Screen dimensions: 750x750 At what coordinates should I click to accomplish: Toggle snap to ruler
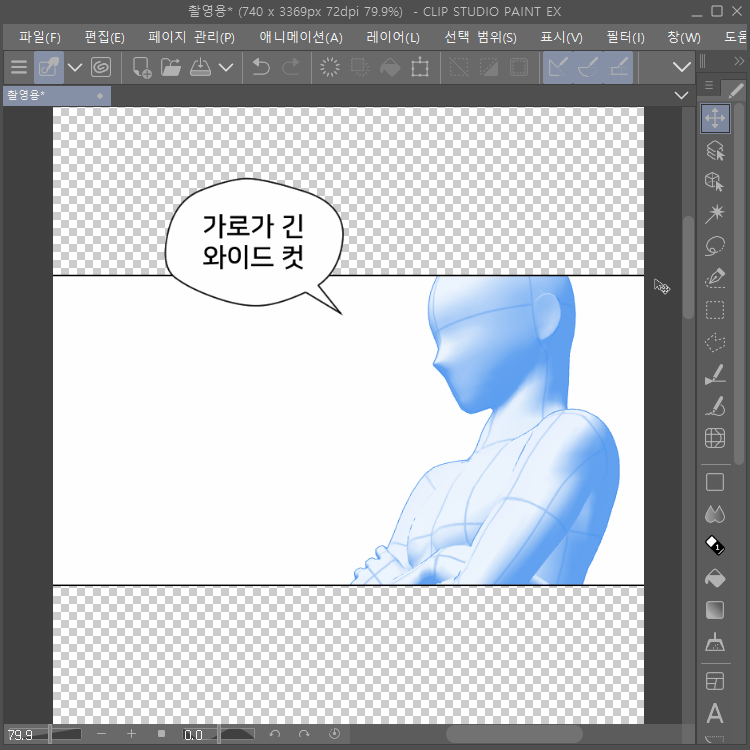(558, 67)
